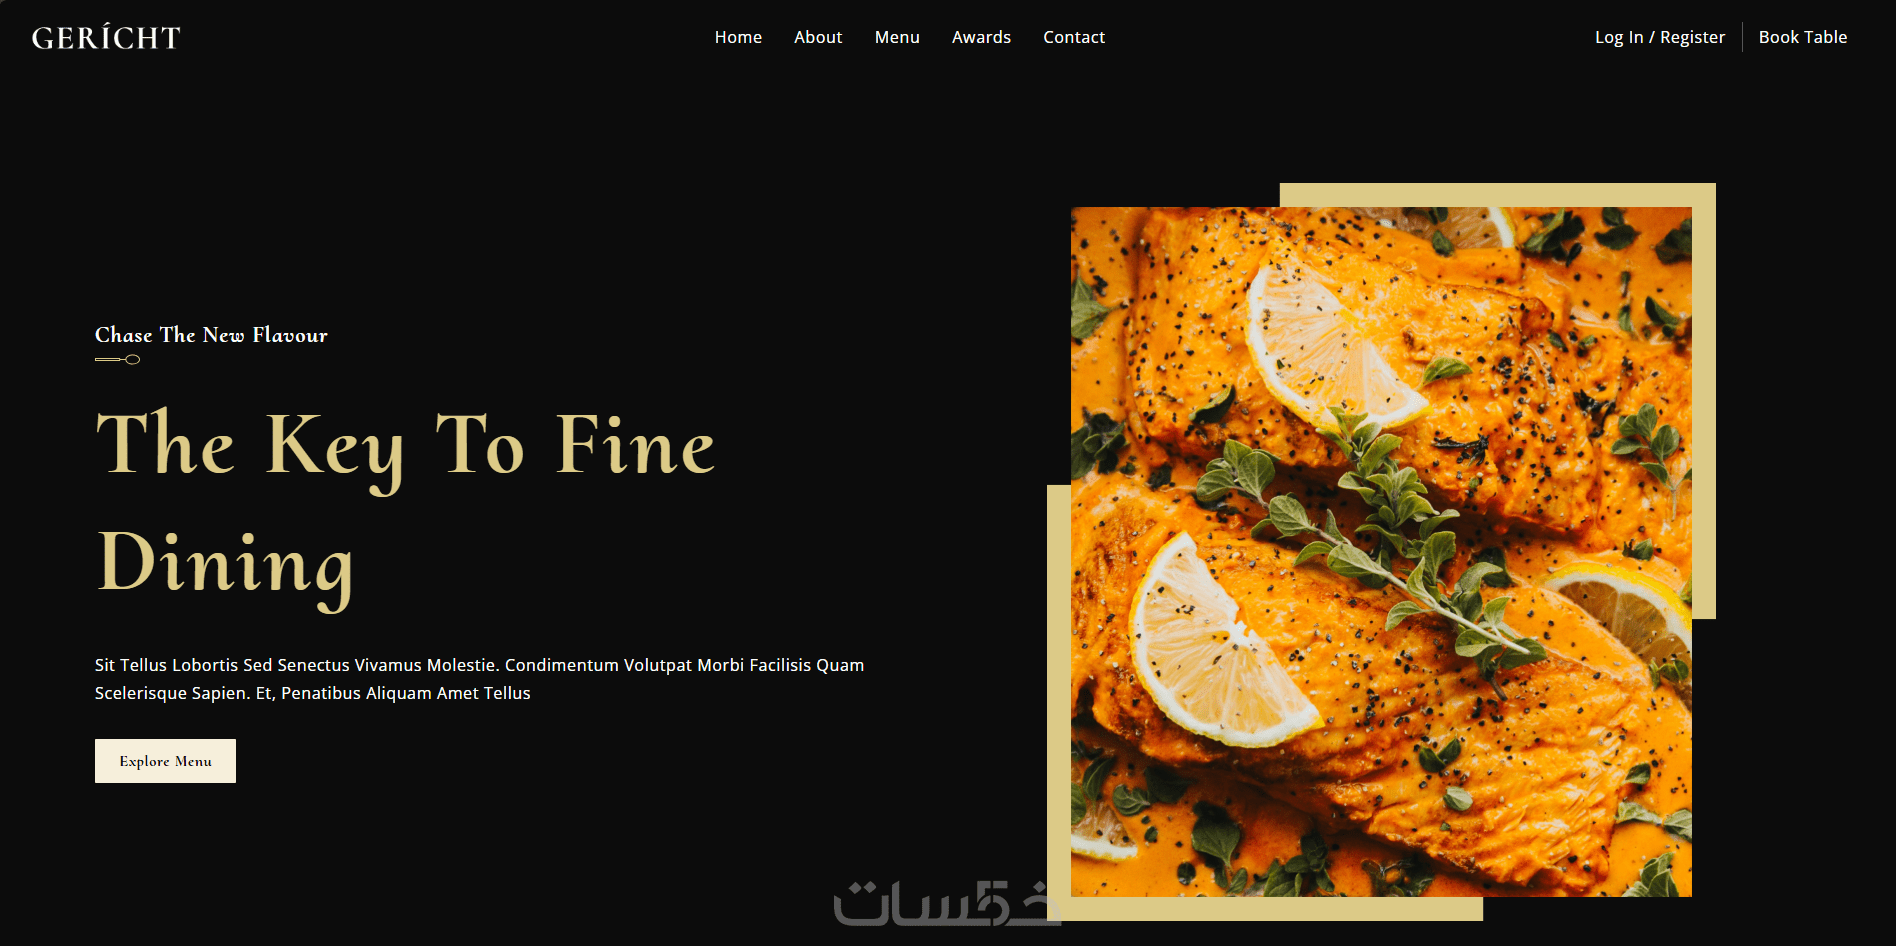Click 'The Key To Fine Dining' headline
Viewport: 1896px width, 946px height.
[x=405, y=505]
